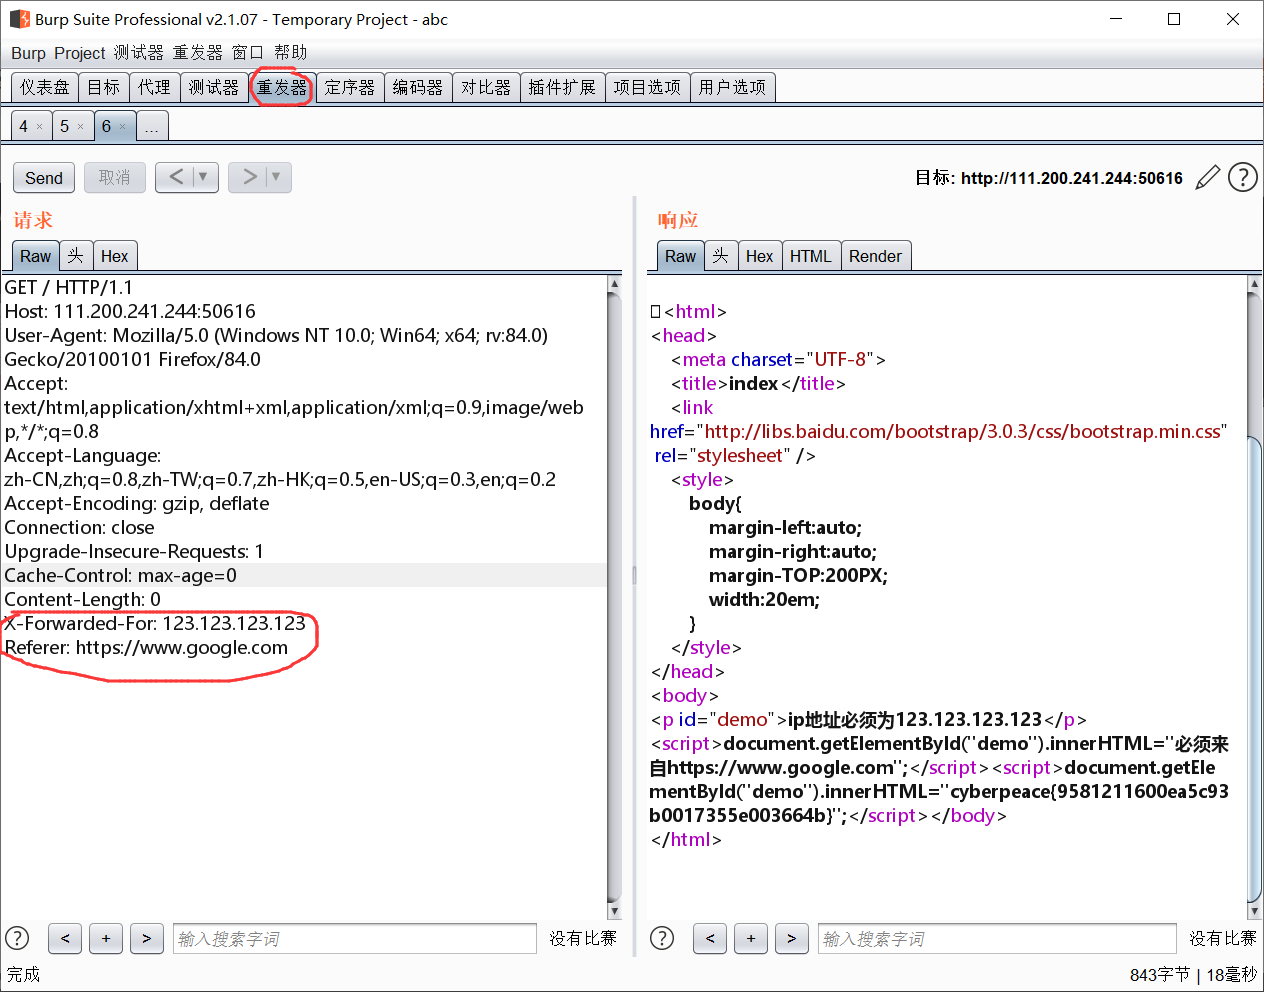Click the request search input field
The image size is (1264, 992).
pos(355,938)
